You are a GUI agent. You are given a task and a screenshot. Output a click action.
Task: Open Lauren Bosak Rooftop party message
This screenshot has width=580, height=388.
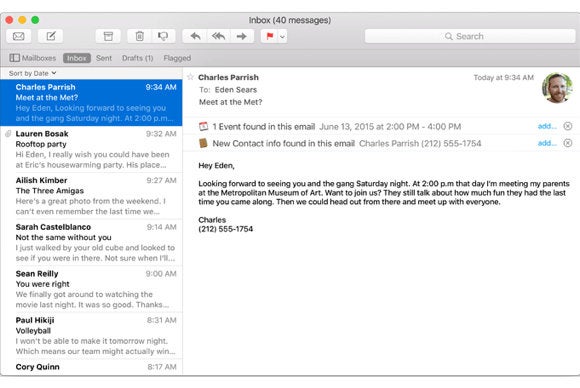click(91, 149)
